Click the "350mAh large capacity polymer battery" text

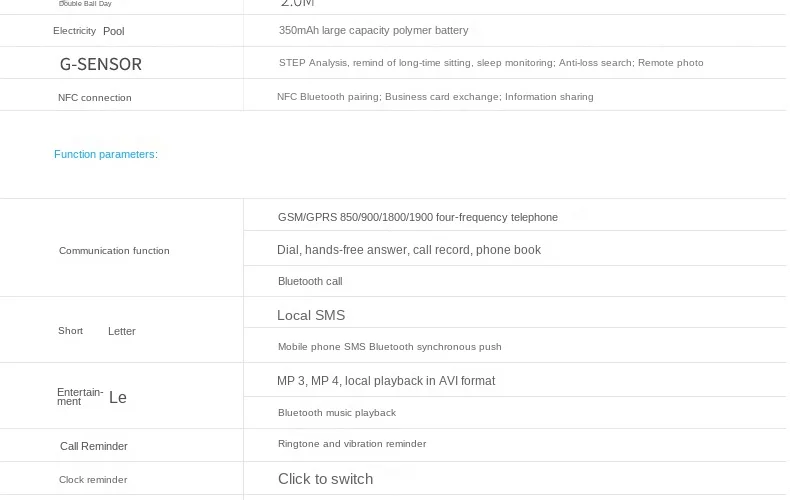tap(373, 31)
